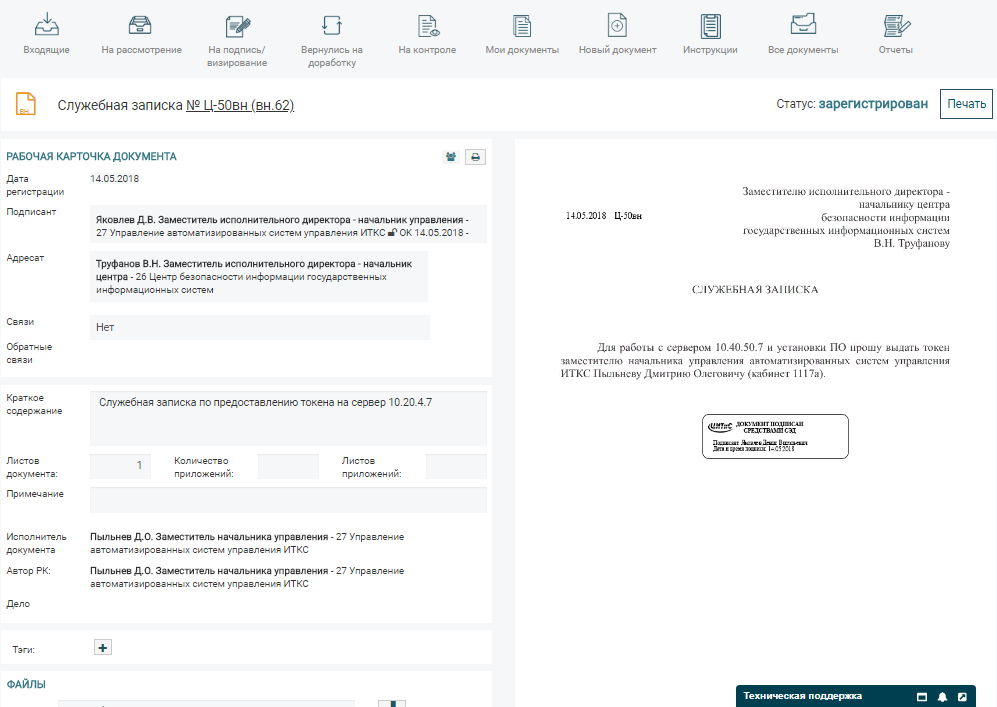Open На подпись/визирование section
Screen dimensions: 997x707
pyautogui.click(x=237, y=40)
